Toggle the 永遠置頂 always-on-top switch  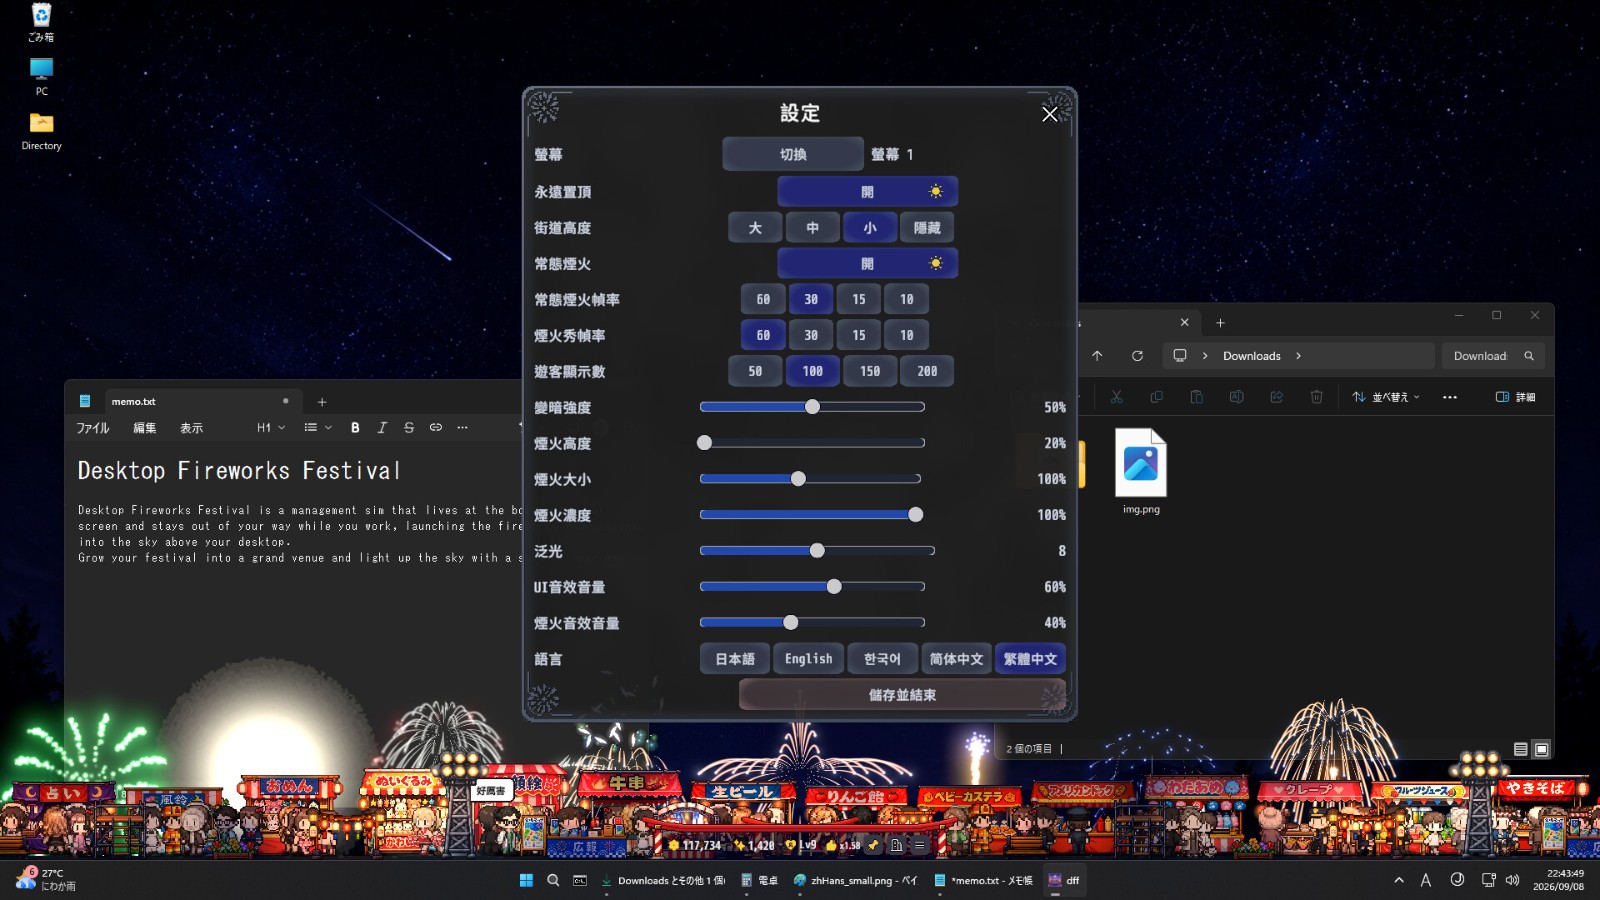point(867,191)
